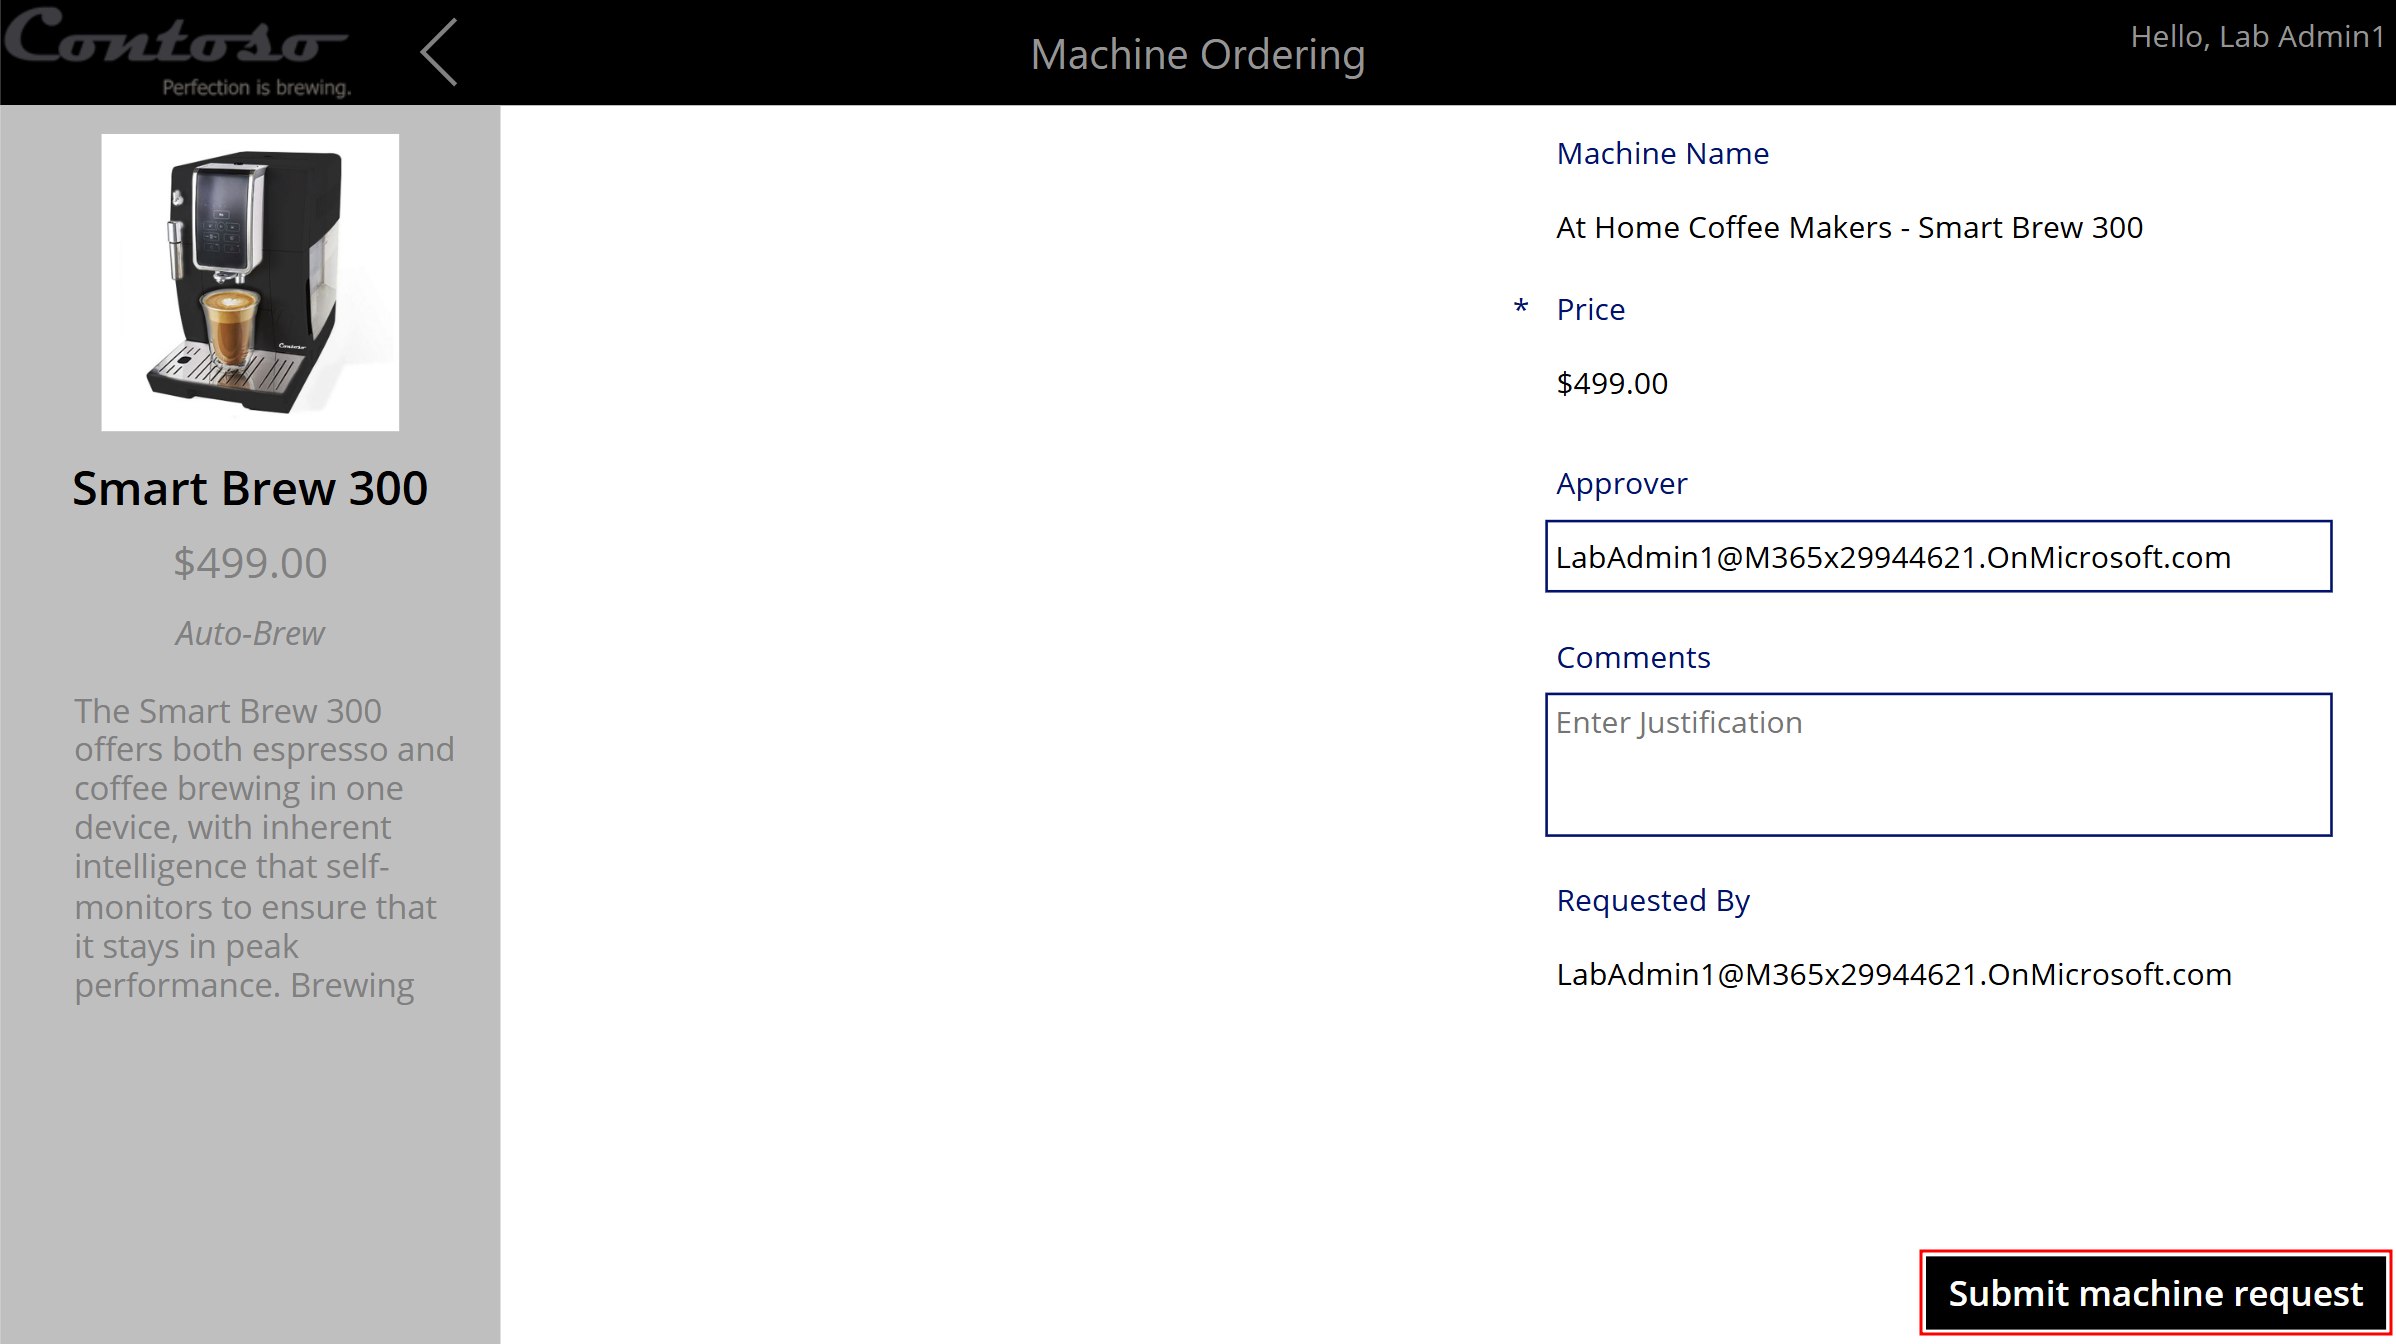The image size is (2396, 1344).
Task: Click the Machine Name label
Action: (x=1662, y=154)
